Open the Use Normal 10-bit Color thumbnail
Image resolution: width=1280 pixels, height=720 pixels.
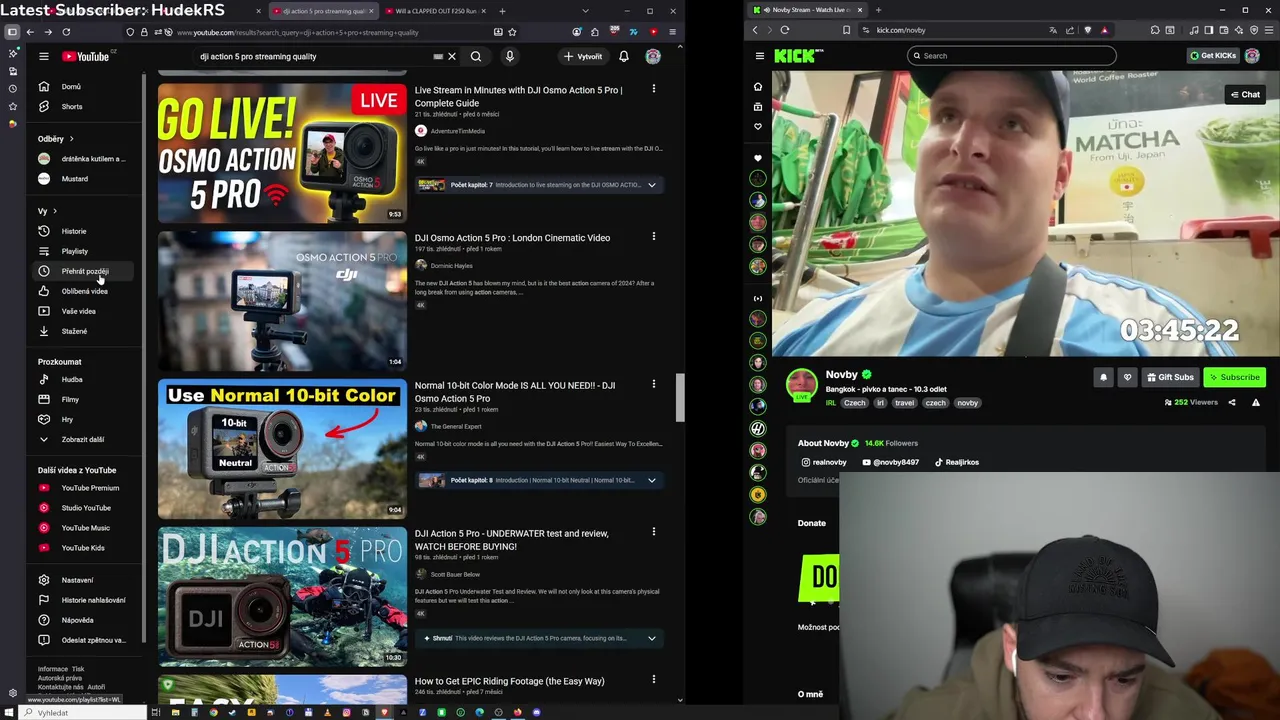[282, 449]
